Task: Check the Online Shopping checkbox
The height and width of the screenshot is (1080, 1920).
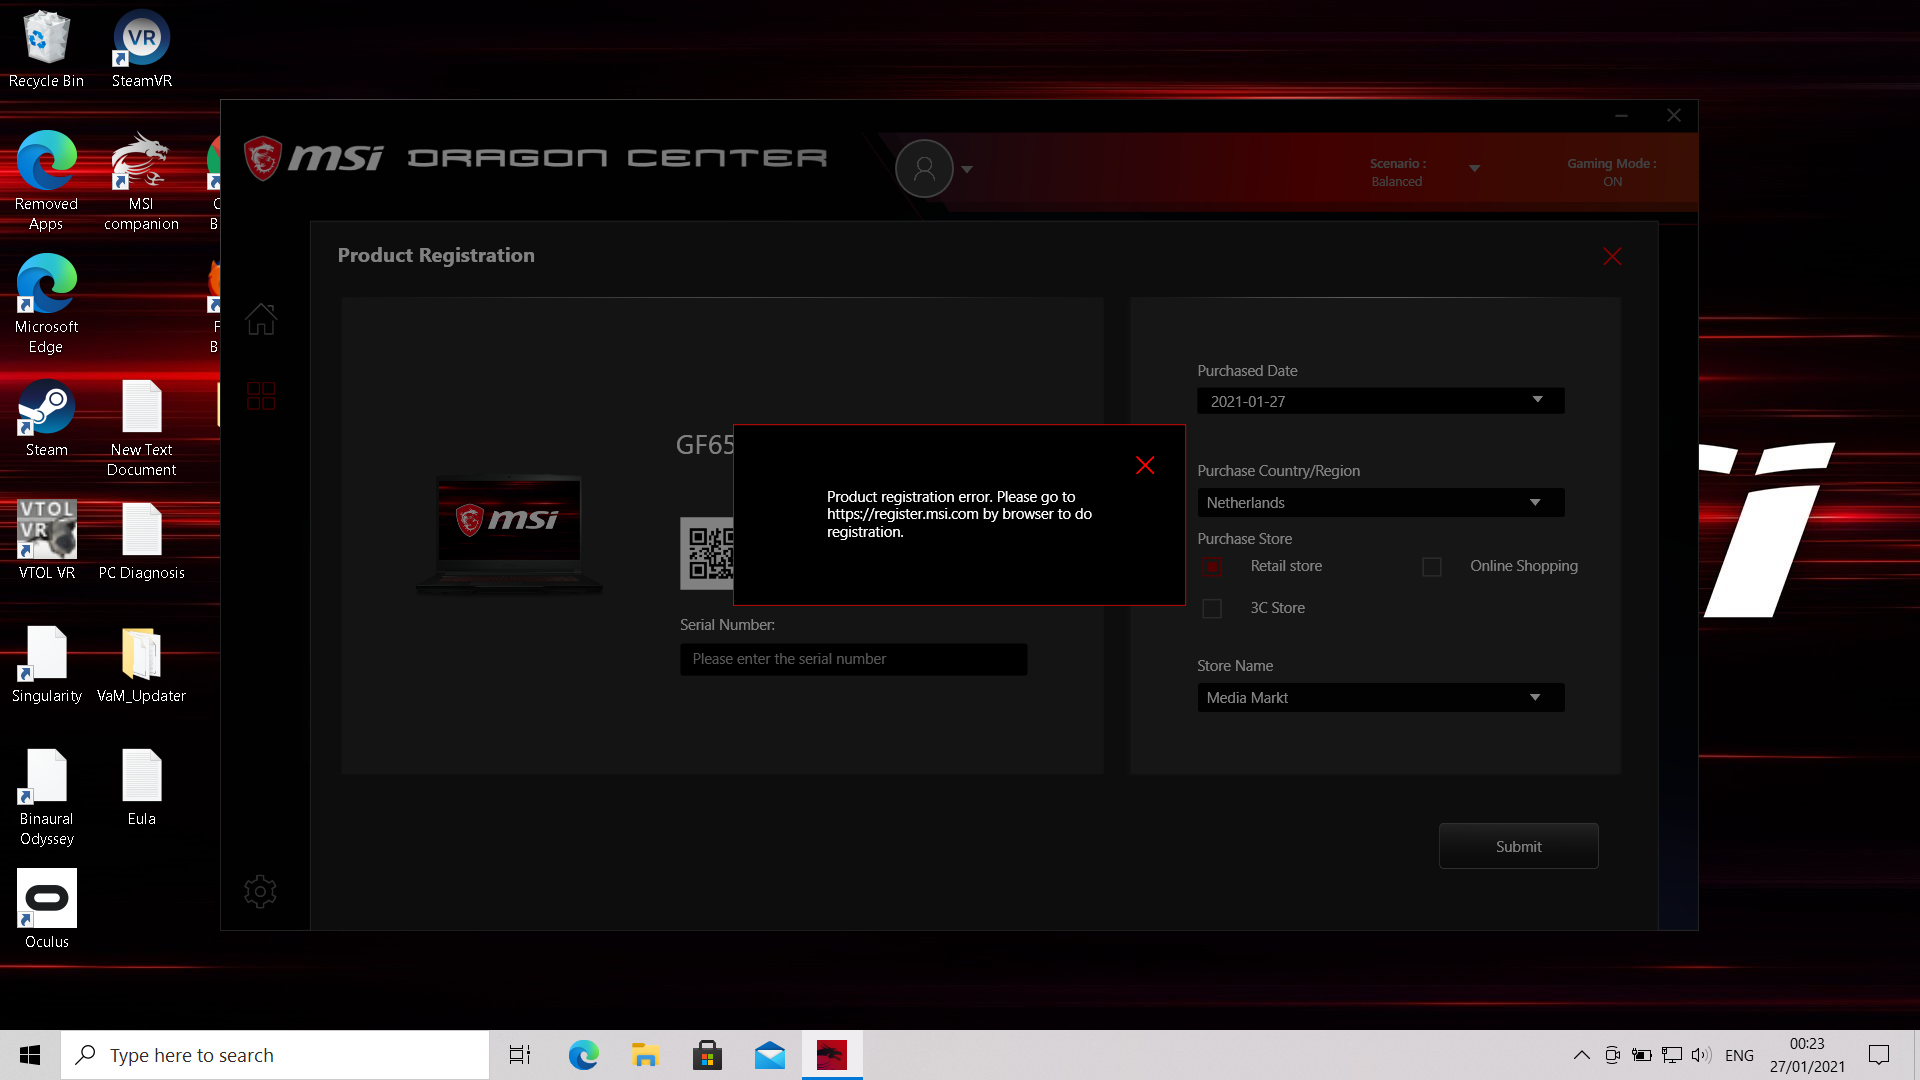Action: click(1432, 567)
